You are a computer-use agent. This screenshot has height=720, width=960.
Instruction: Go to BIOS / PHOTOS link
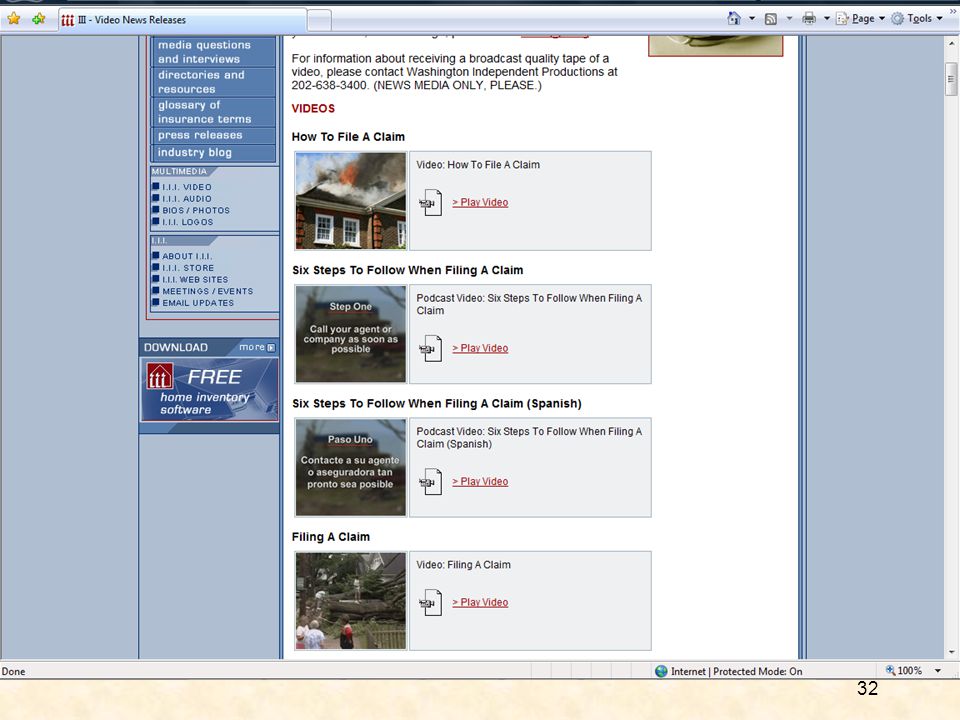pos(196,211)
